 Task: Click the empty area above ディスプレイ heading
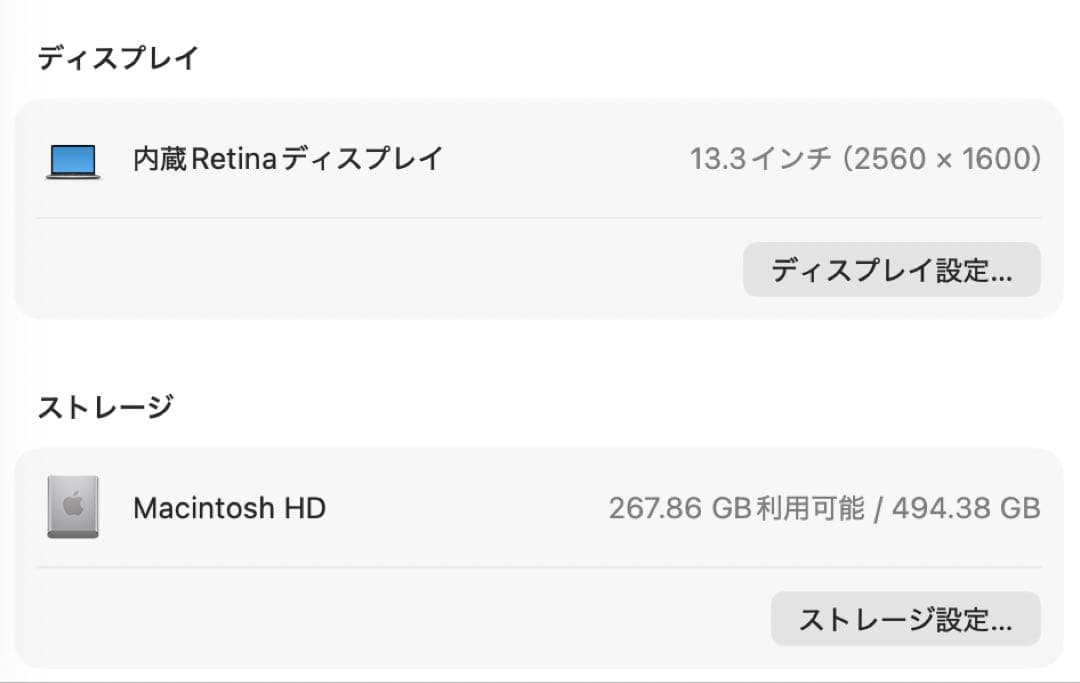tap(540, 15)
